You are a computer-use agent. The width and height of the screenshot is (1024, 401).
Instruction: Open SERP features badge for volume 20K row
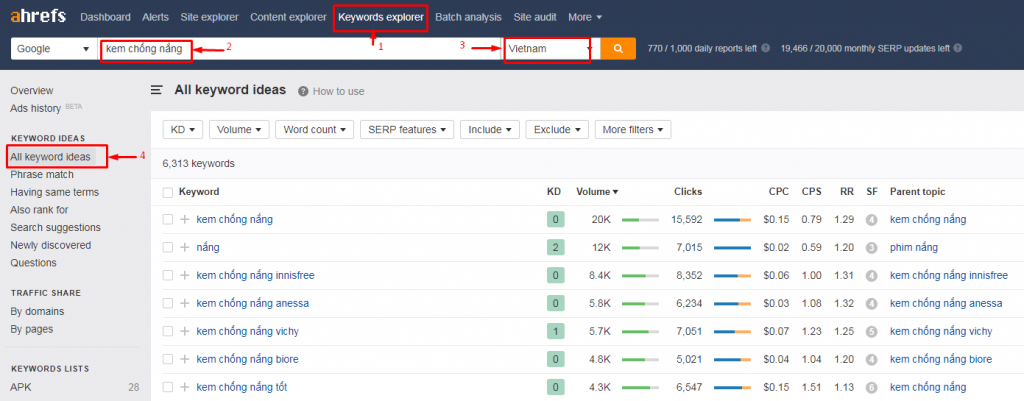click(871, 220)
